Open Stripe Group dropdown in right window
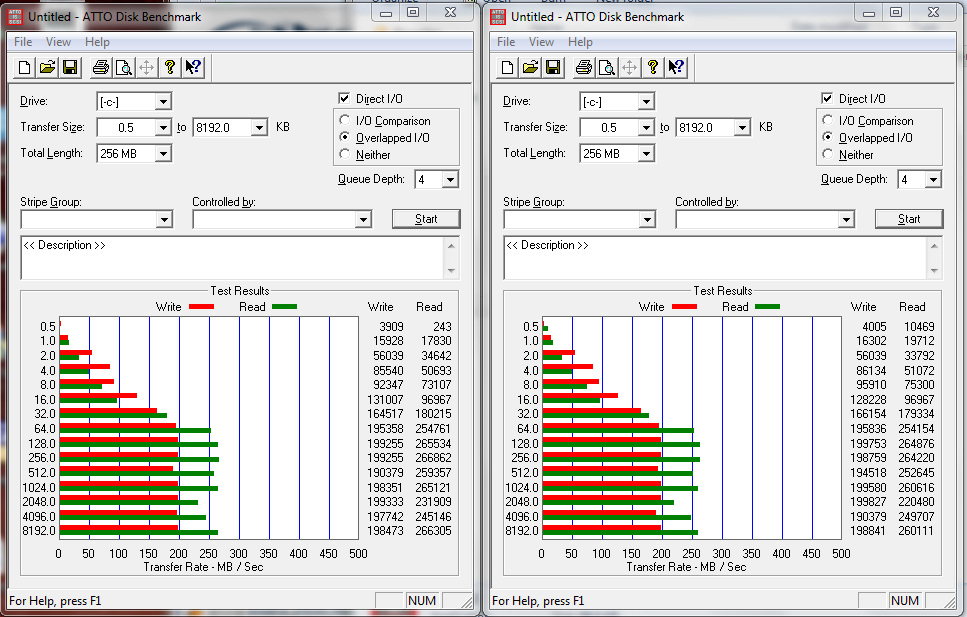Viewport: 967px width, 617px height. click(x=646, y=220)
